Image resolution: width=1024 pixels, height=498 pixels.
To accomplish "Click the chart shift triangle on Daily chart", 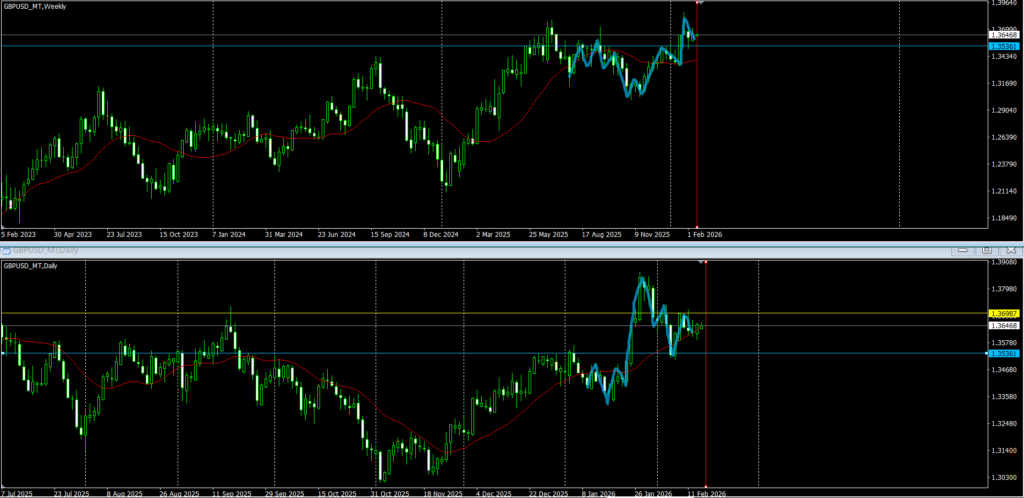I will [699, 262].
